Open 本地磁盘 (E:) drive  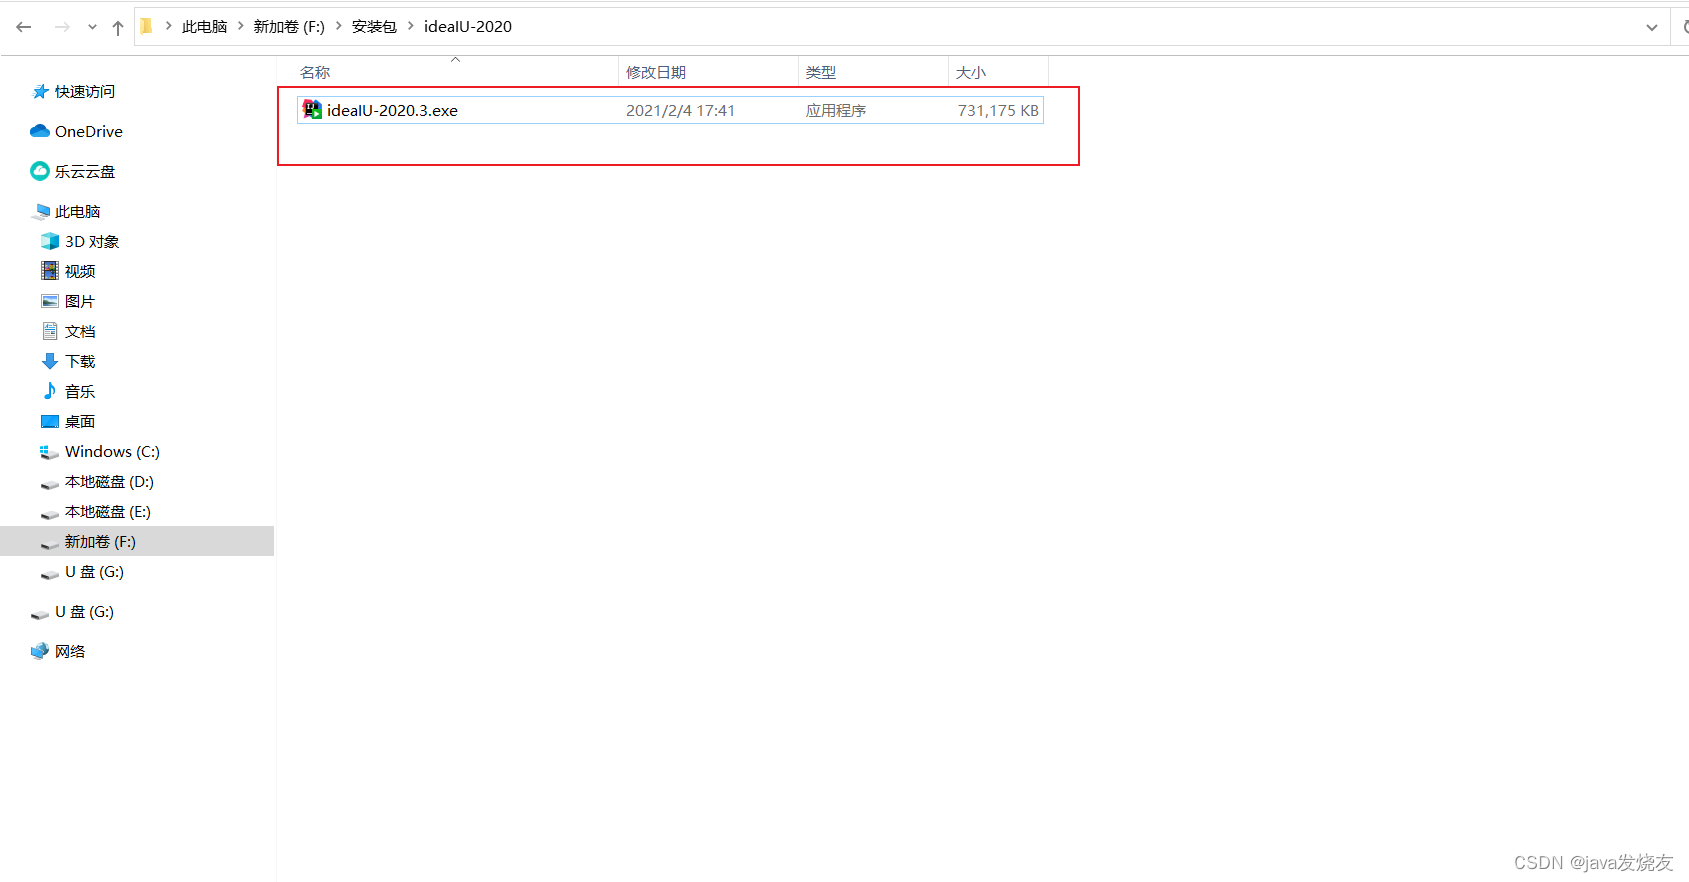pos(108,511)
